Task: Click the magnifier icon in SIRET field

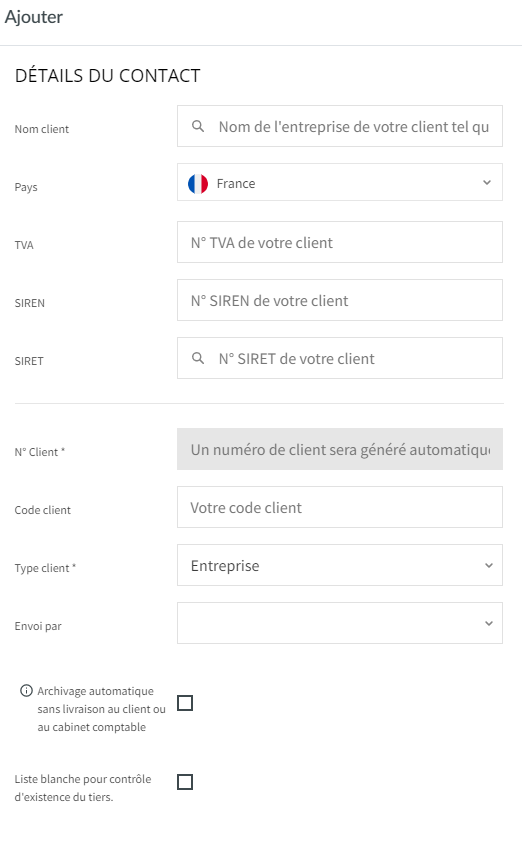Action: (x=198, y=358)
